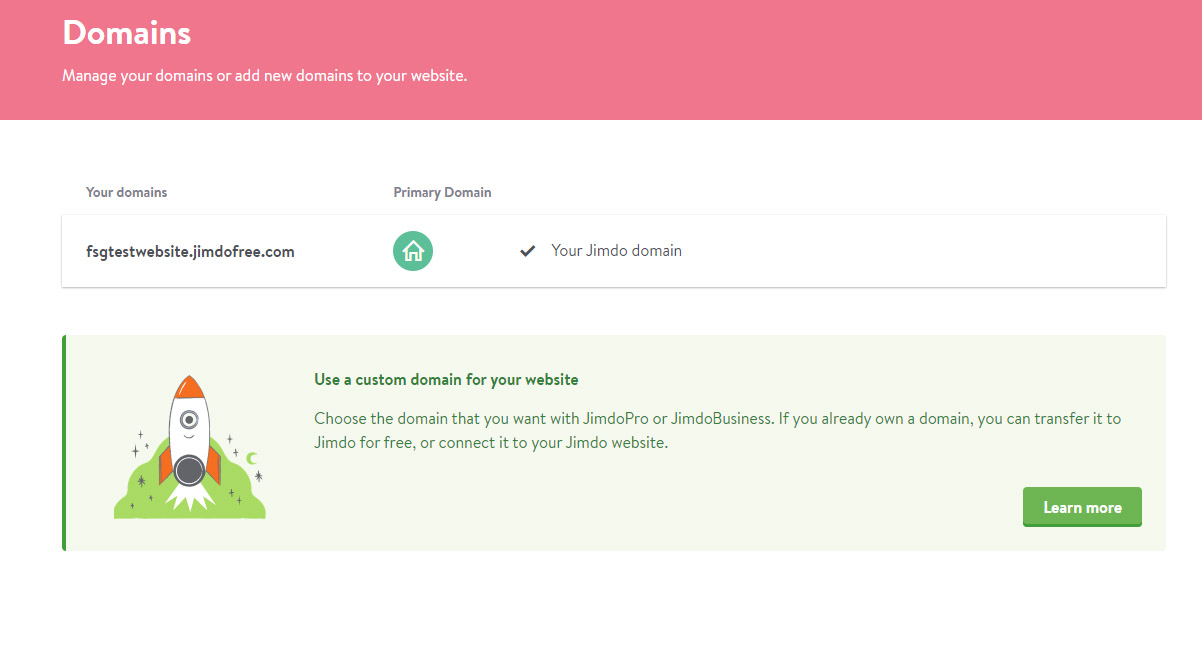Click the custom domain description paragraph
The width and height of the screenshot is (1202, 667).
pos(717,430)
